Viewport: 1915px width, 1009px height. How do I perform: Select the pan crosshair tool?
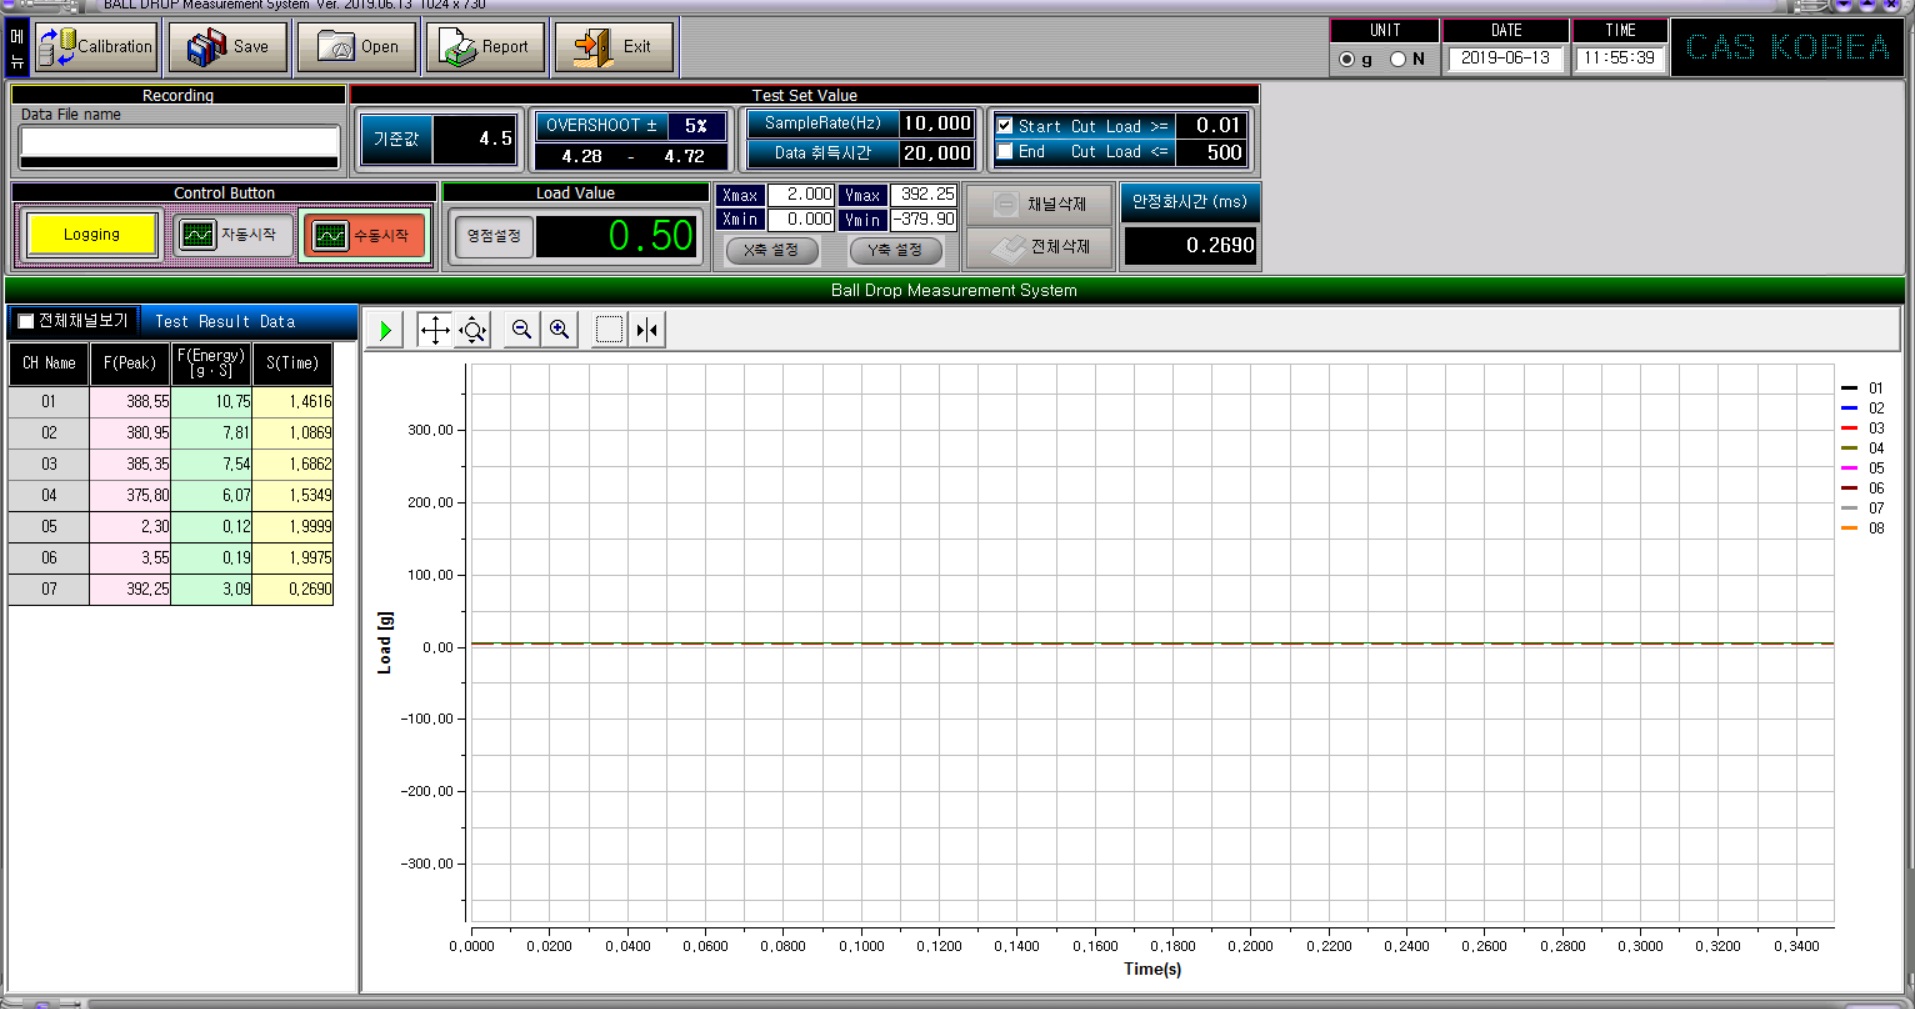[x=434, y=330]
